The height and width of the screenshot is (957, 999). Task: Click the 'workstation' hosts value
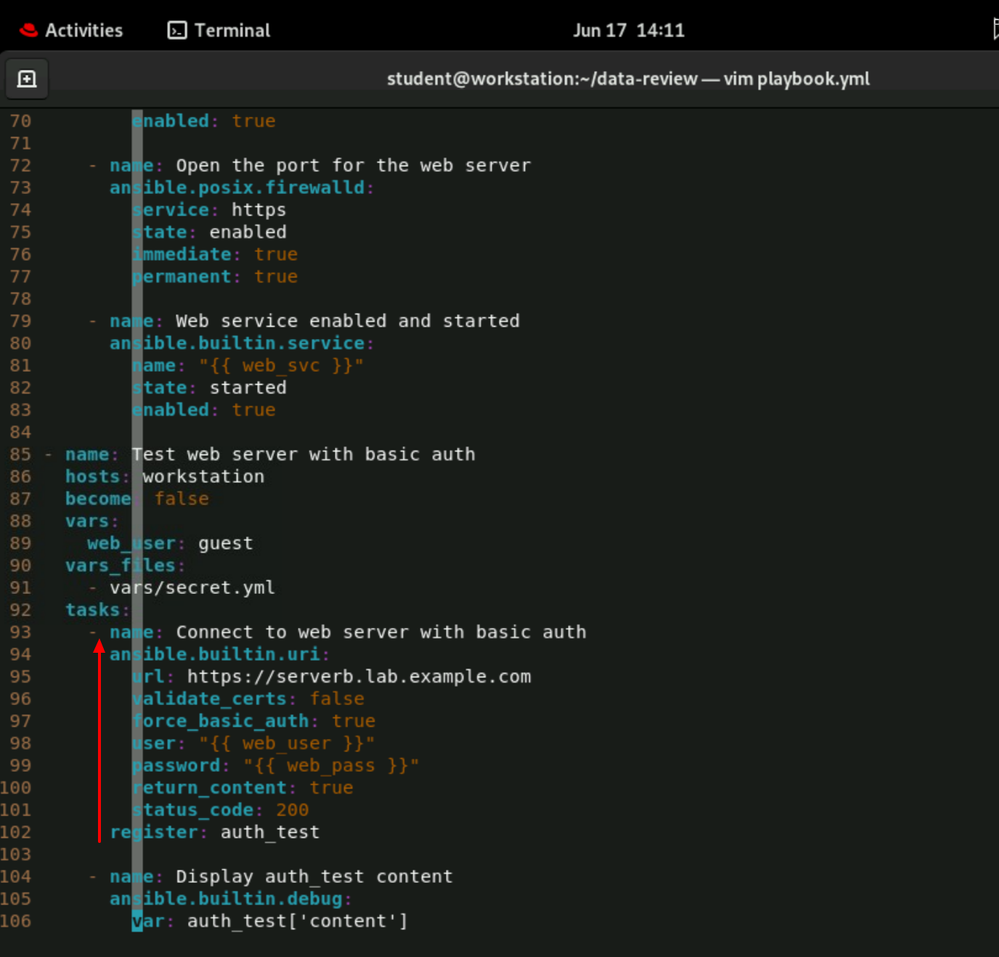point(203,477)
